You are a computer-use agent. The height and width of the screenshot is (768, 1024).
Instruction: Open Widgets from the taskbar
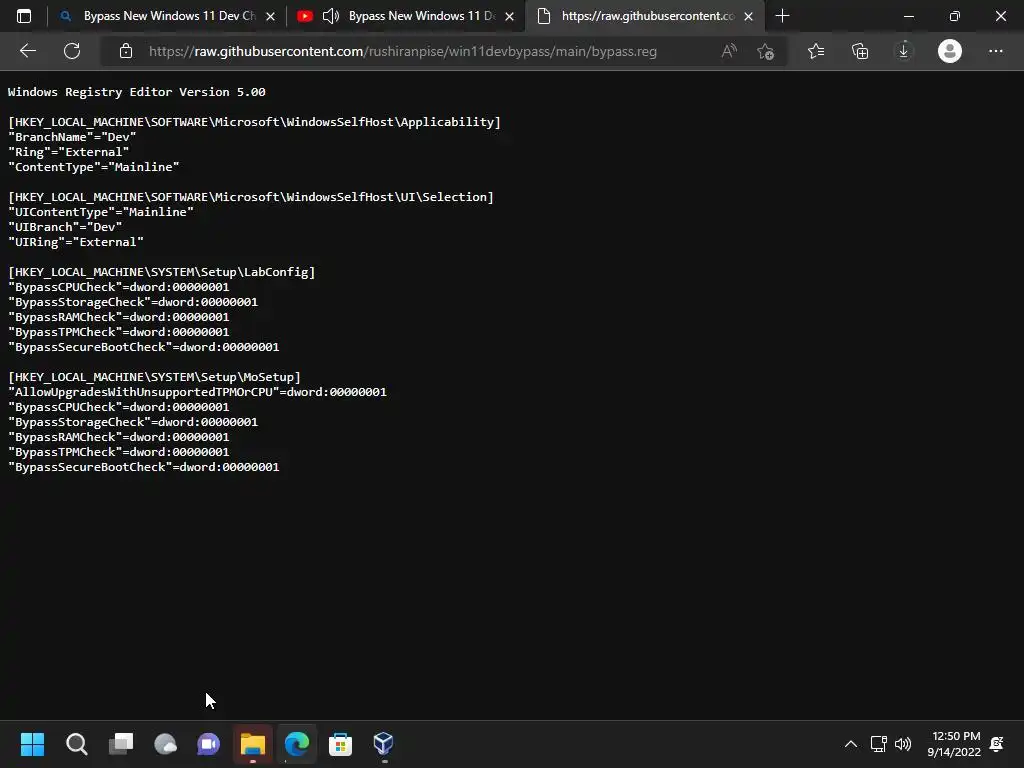click(165, 744)
